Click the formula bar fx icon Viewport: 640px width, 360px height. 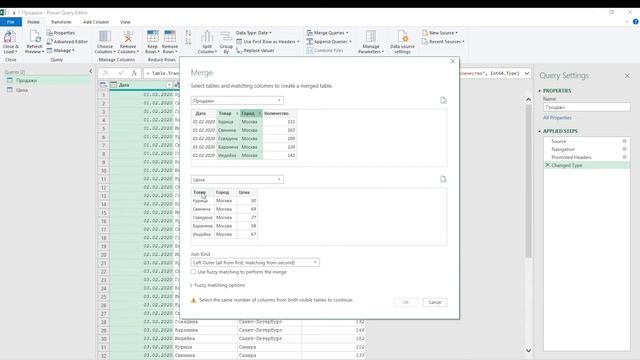[x=134, y=73]
